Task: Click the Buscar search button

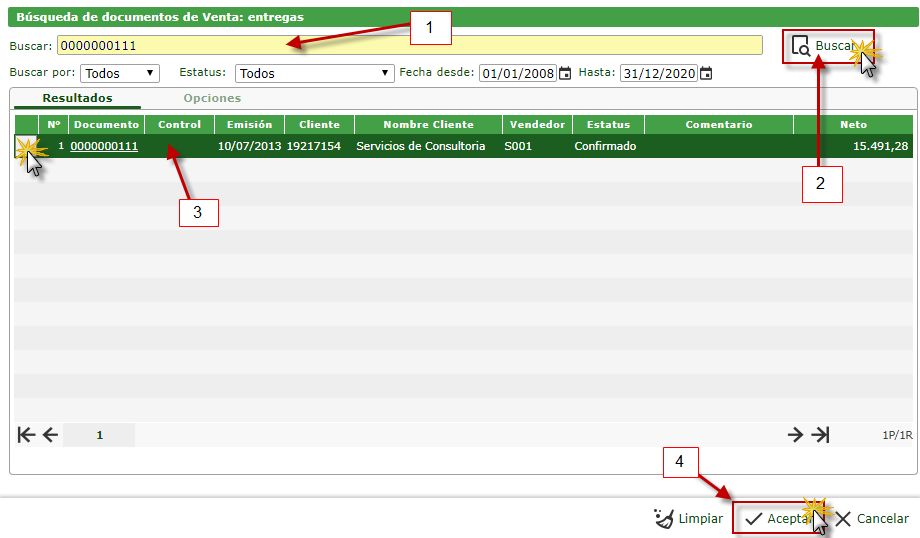Action: point(828,46)
